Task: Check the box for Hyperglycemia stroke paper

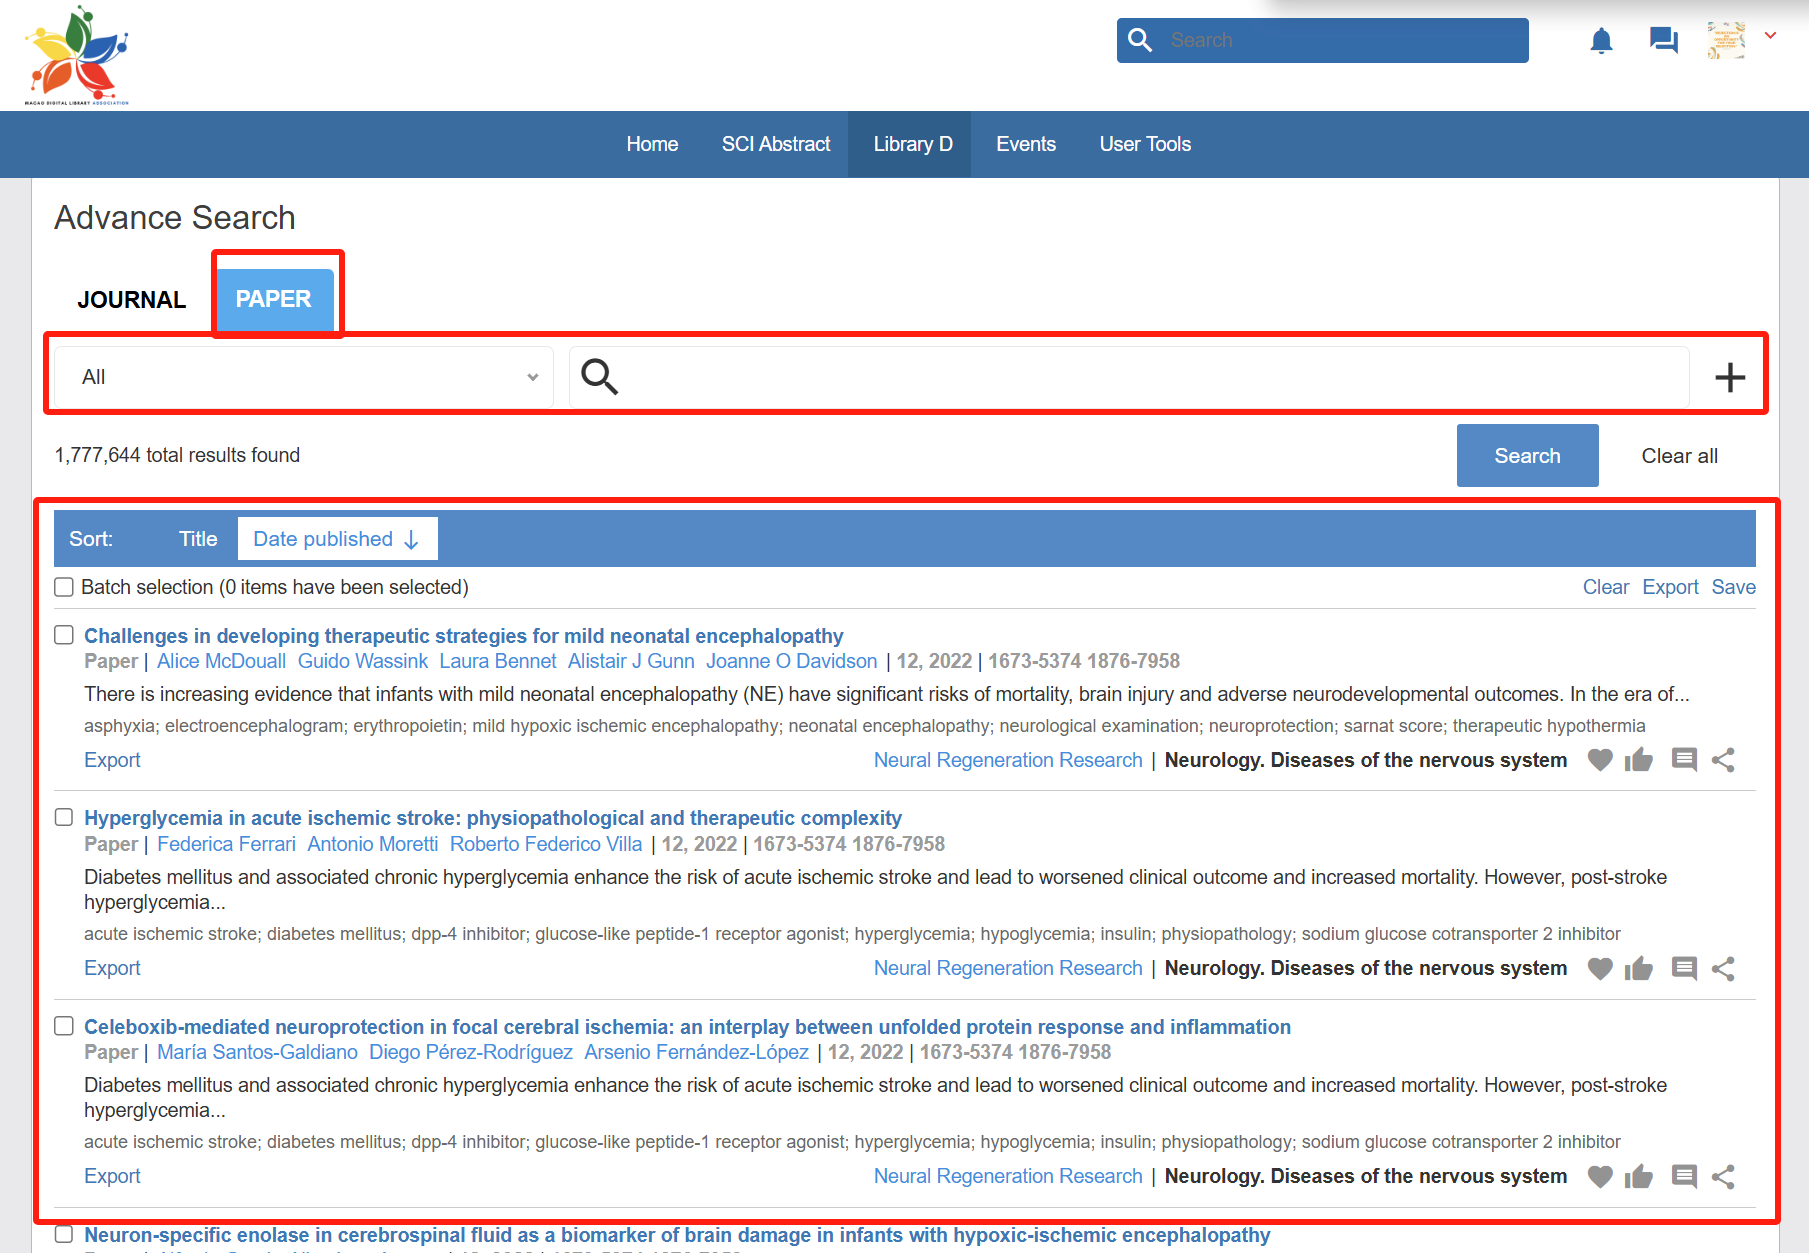Action: point(64,818)
